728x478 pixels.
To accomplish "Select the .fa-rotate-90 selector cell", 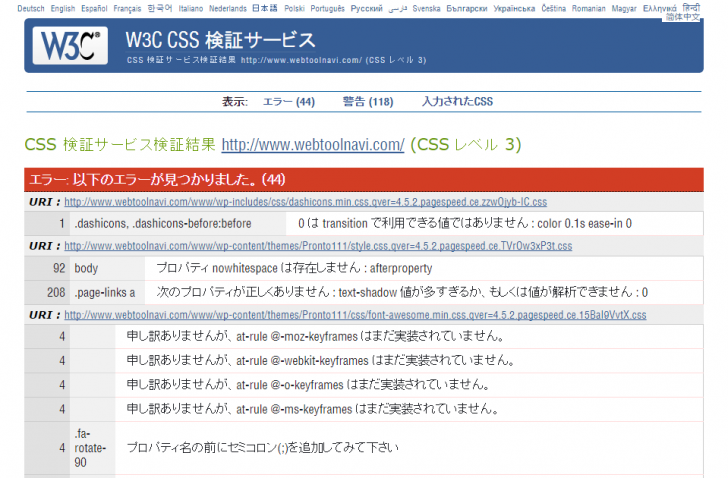I will [x=92, y=448].
